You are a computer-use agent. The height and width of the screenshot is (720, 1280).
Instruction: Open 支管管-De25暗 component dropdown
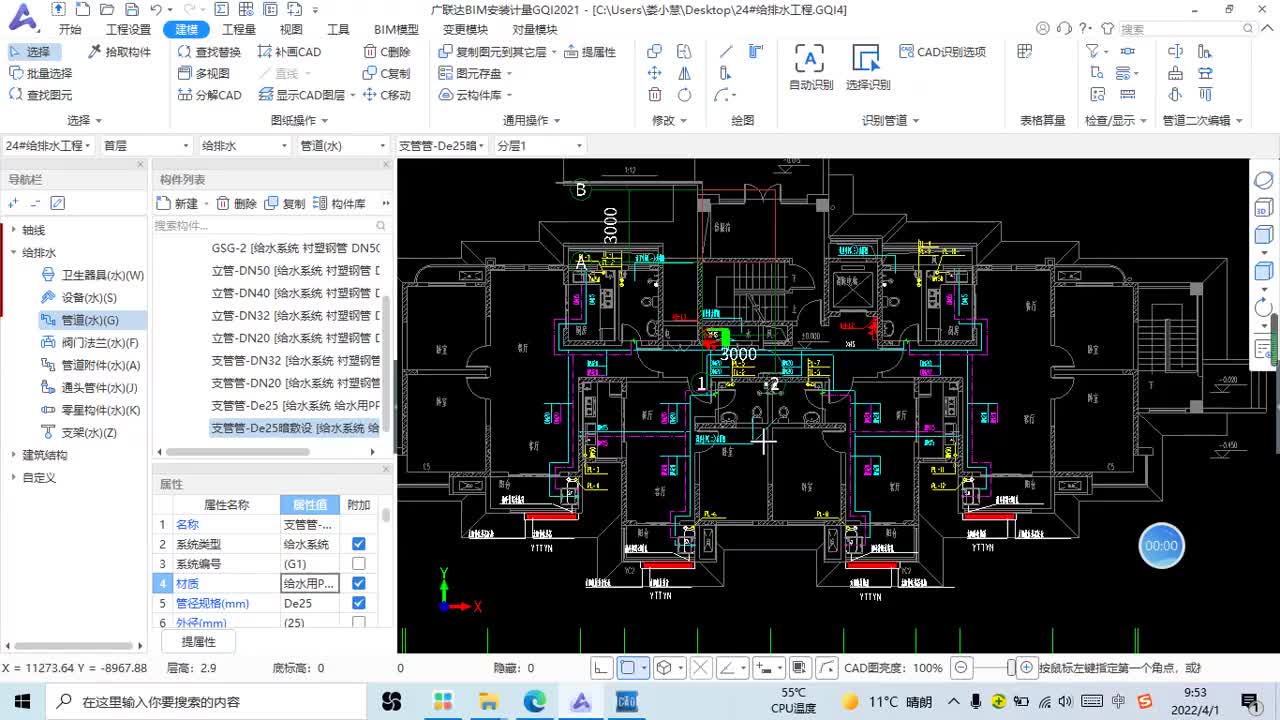[443, 145]
